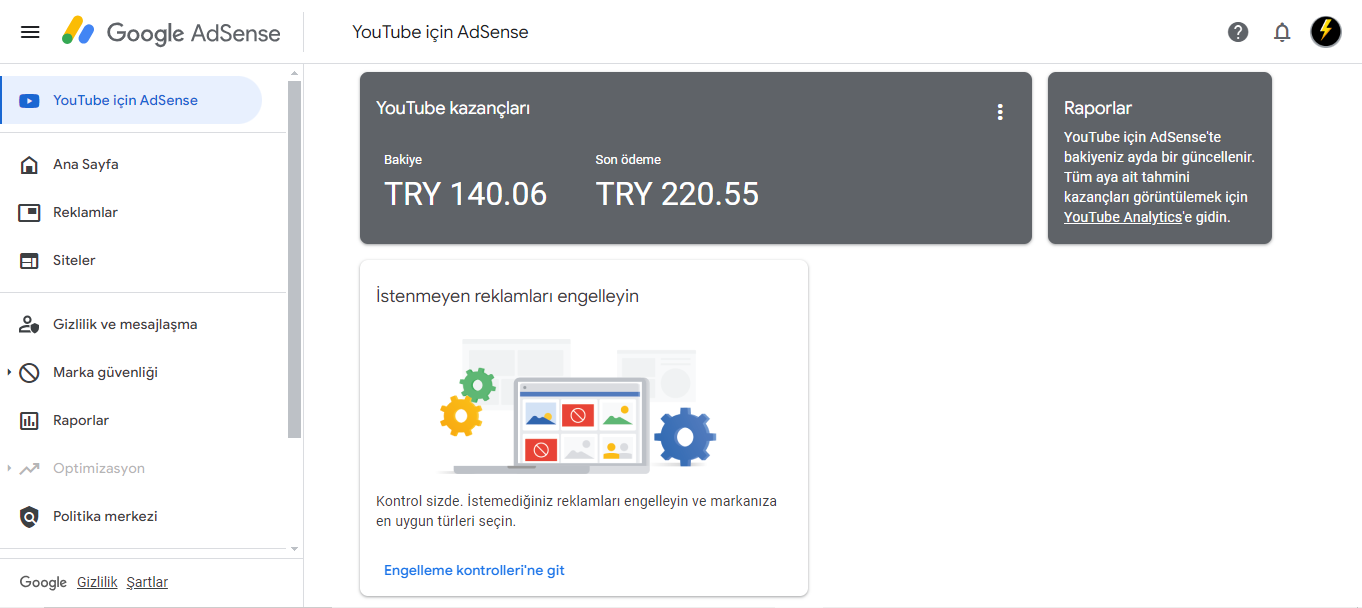This screenshot has width=1362, height=608.
Task: Open the account profile avatar
Action: 1326,32
